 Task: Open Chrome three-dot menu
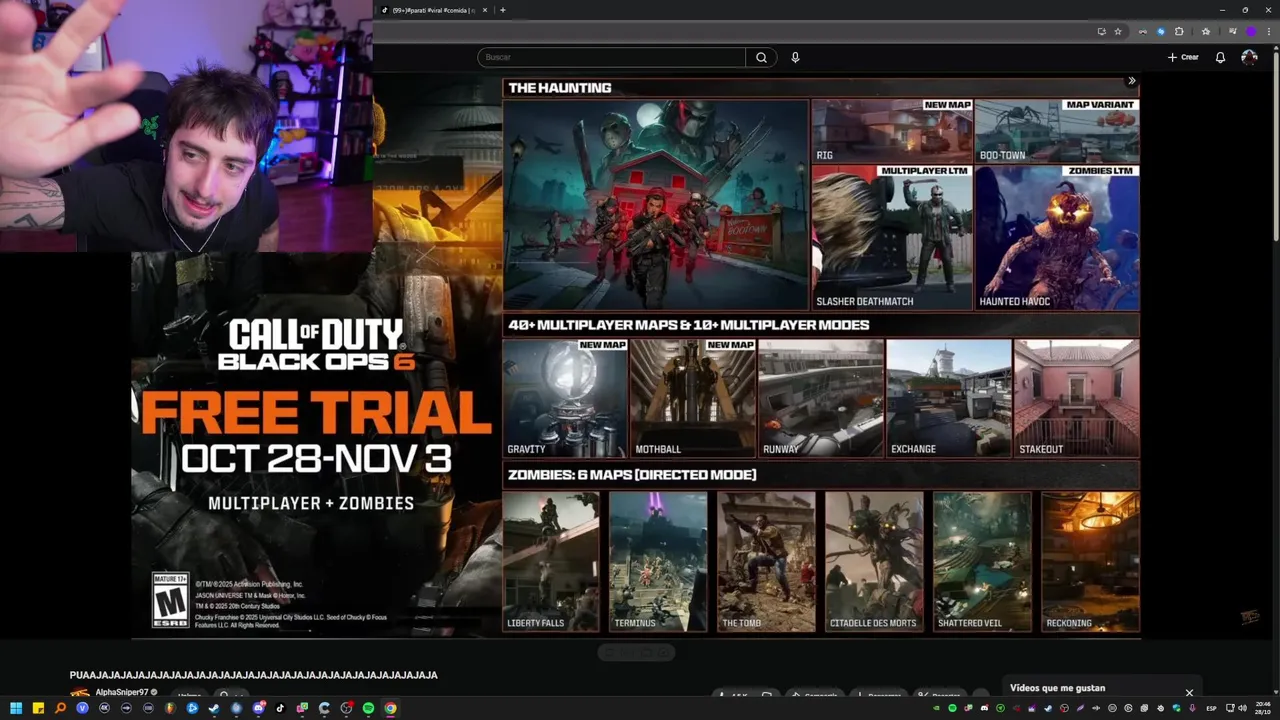click(1268, 31)
